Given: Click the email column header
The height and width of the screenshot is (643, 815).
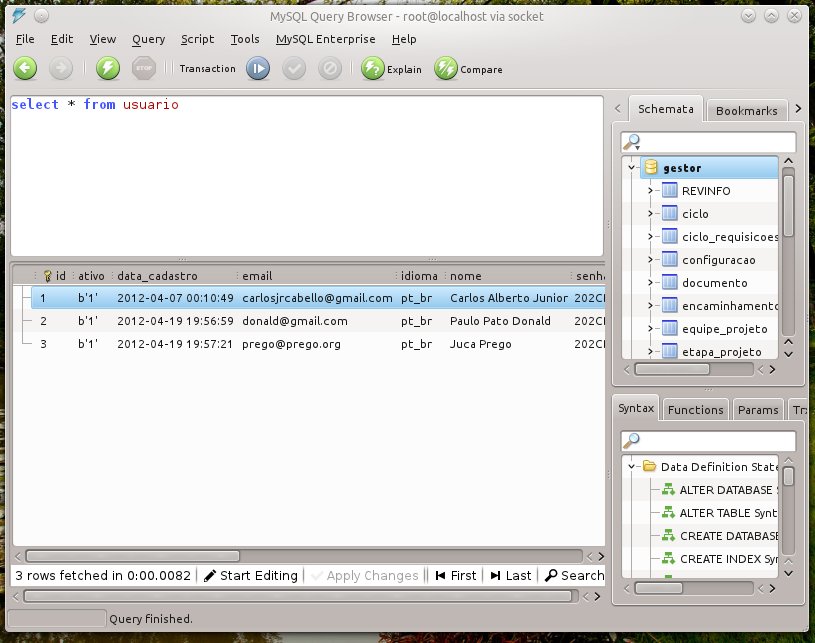Looking at the screenshot, I should 316,275.
